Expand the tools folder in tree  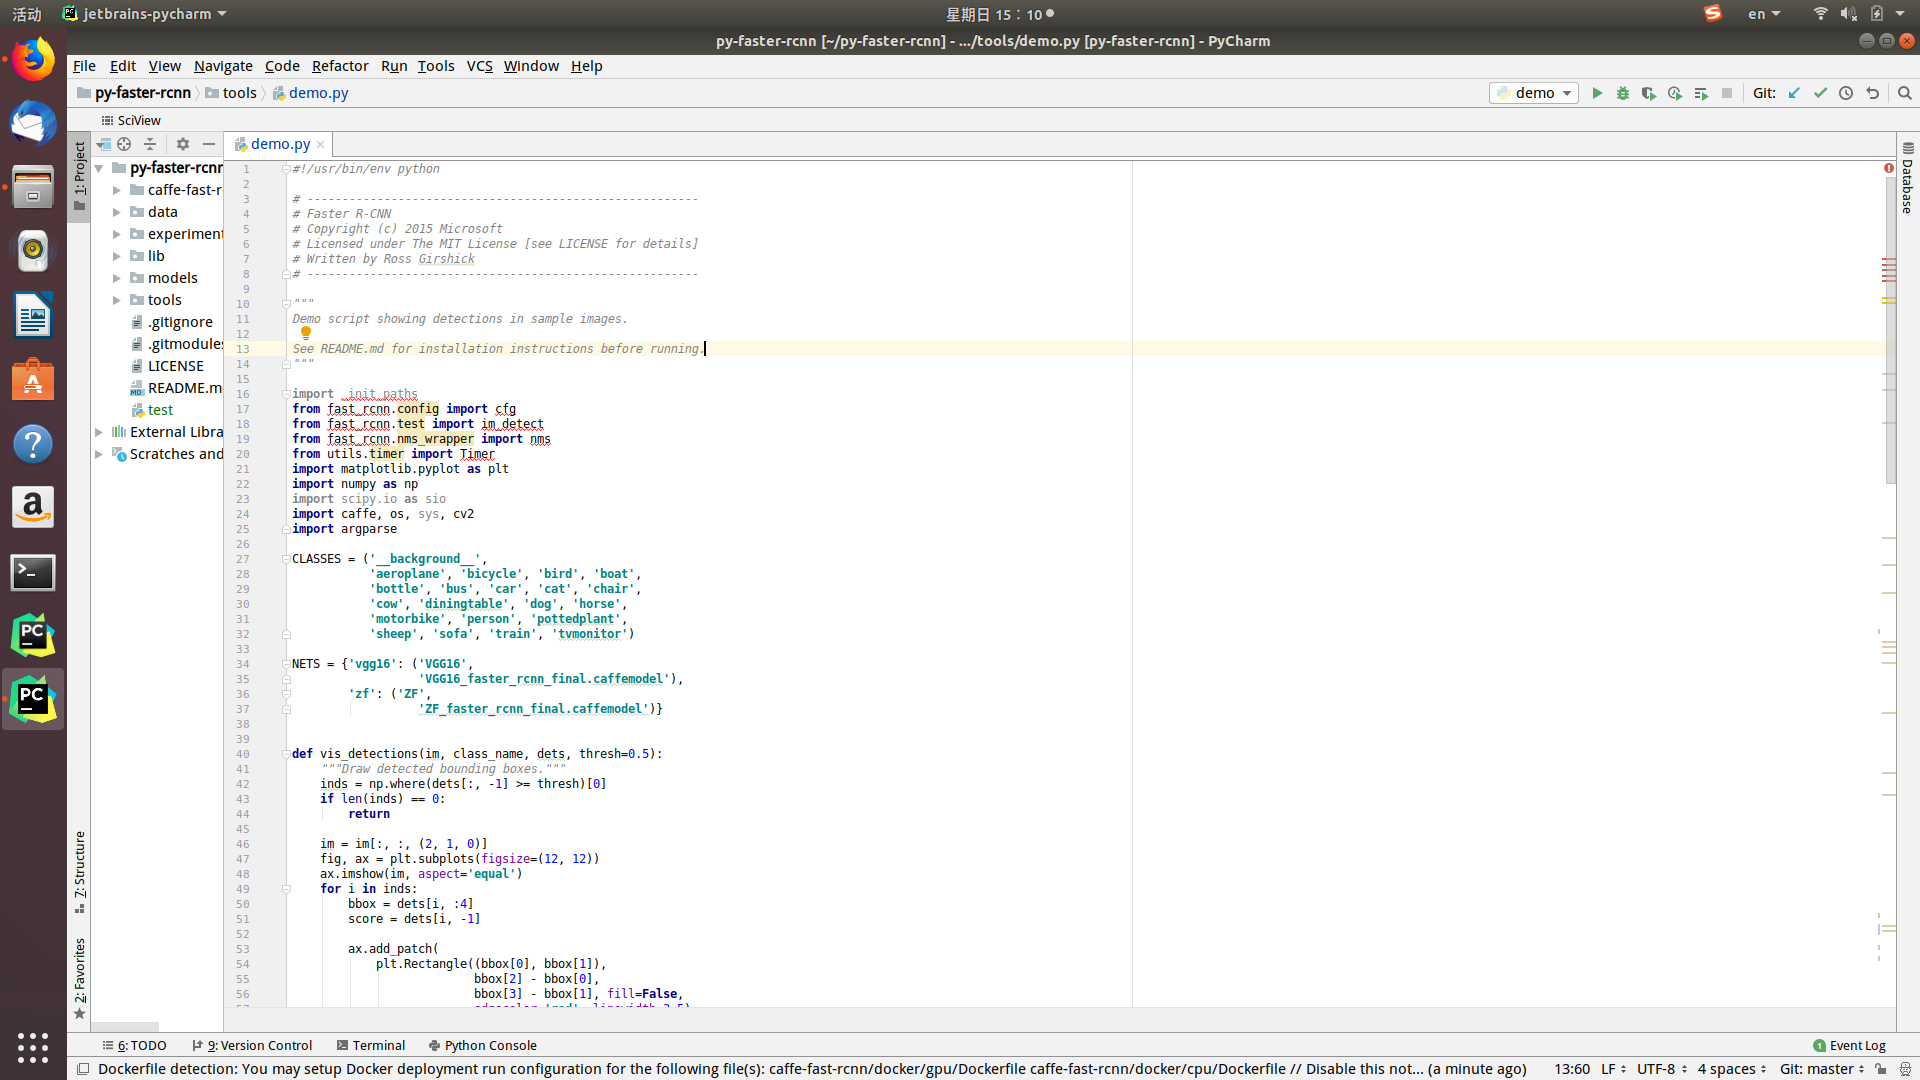click(x=117, y=300)
